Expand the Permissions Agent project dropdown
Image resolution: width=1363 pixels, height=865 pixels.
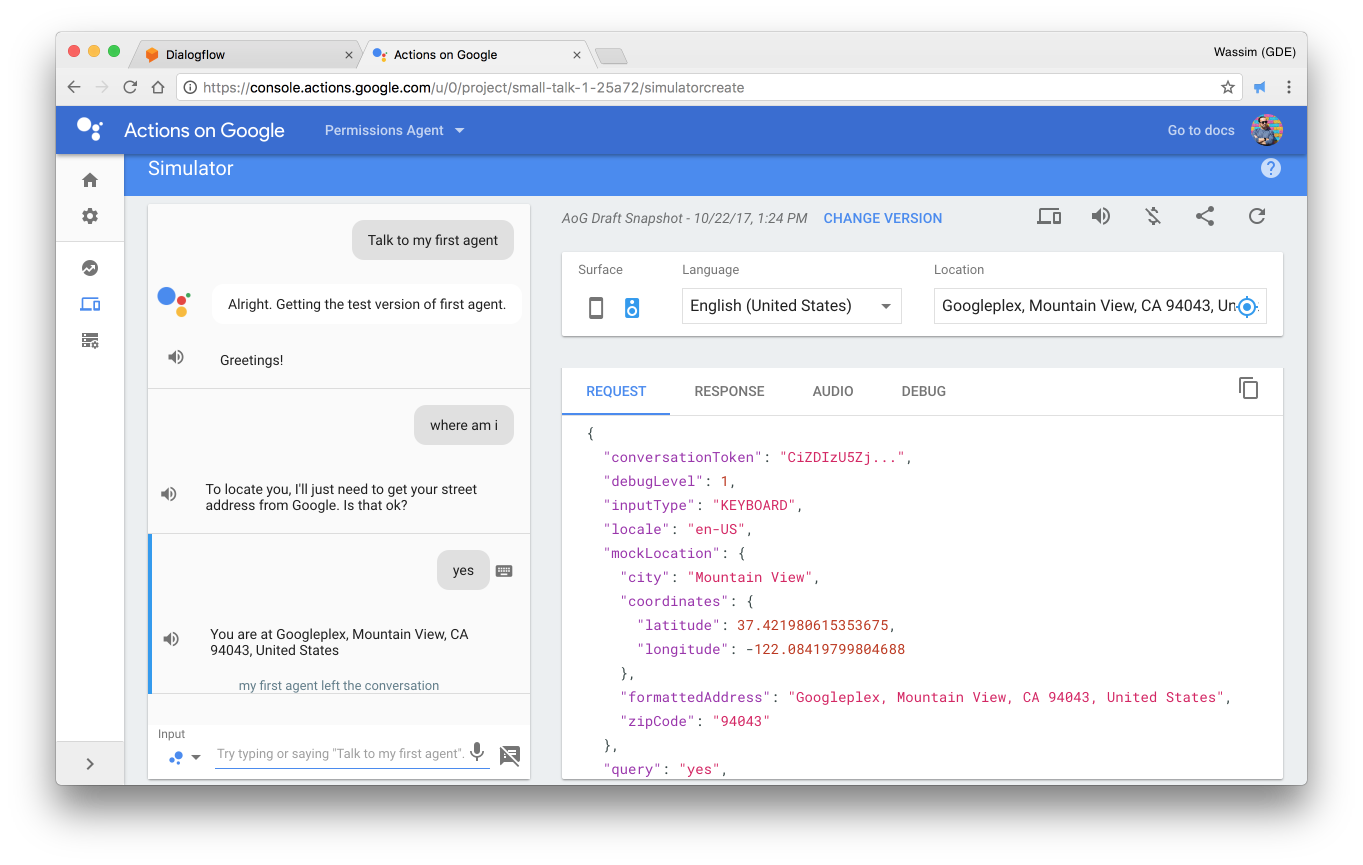(x=393, y=130)
